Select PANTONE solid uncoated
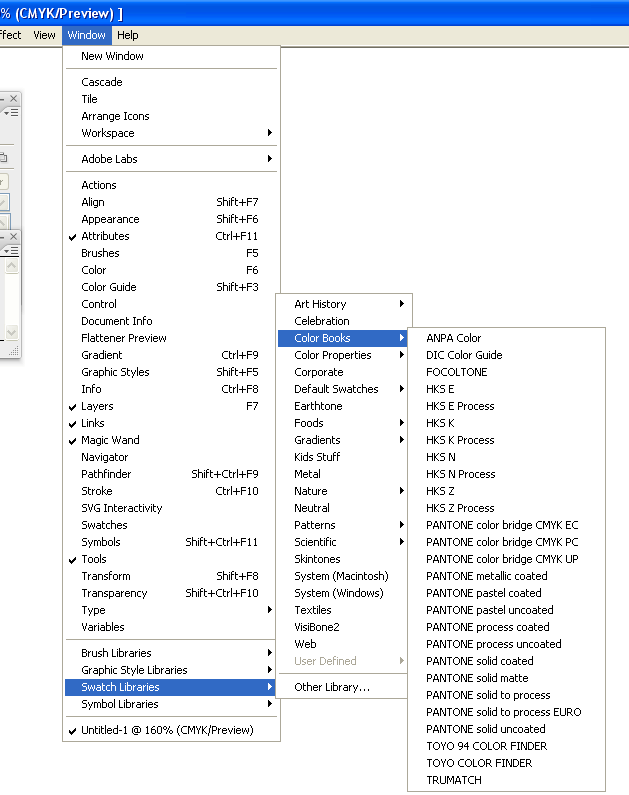 pyautogui.click(x=506, y=729)
